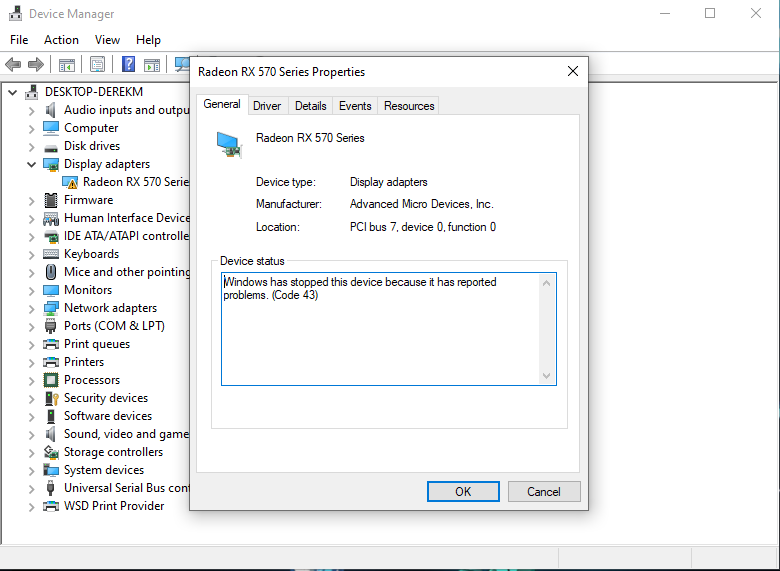Click the Processors category icon
Image resolution: width=780 pixels, height=571 pixels.
[x=51, y=380]
